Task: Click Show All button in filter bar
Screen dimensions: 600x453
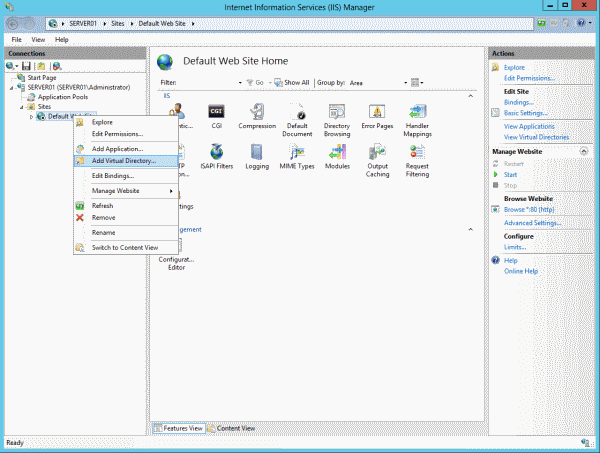Action: (x=292, y=83)
